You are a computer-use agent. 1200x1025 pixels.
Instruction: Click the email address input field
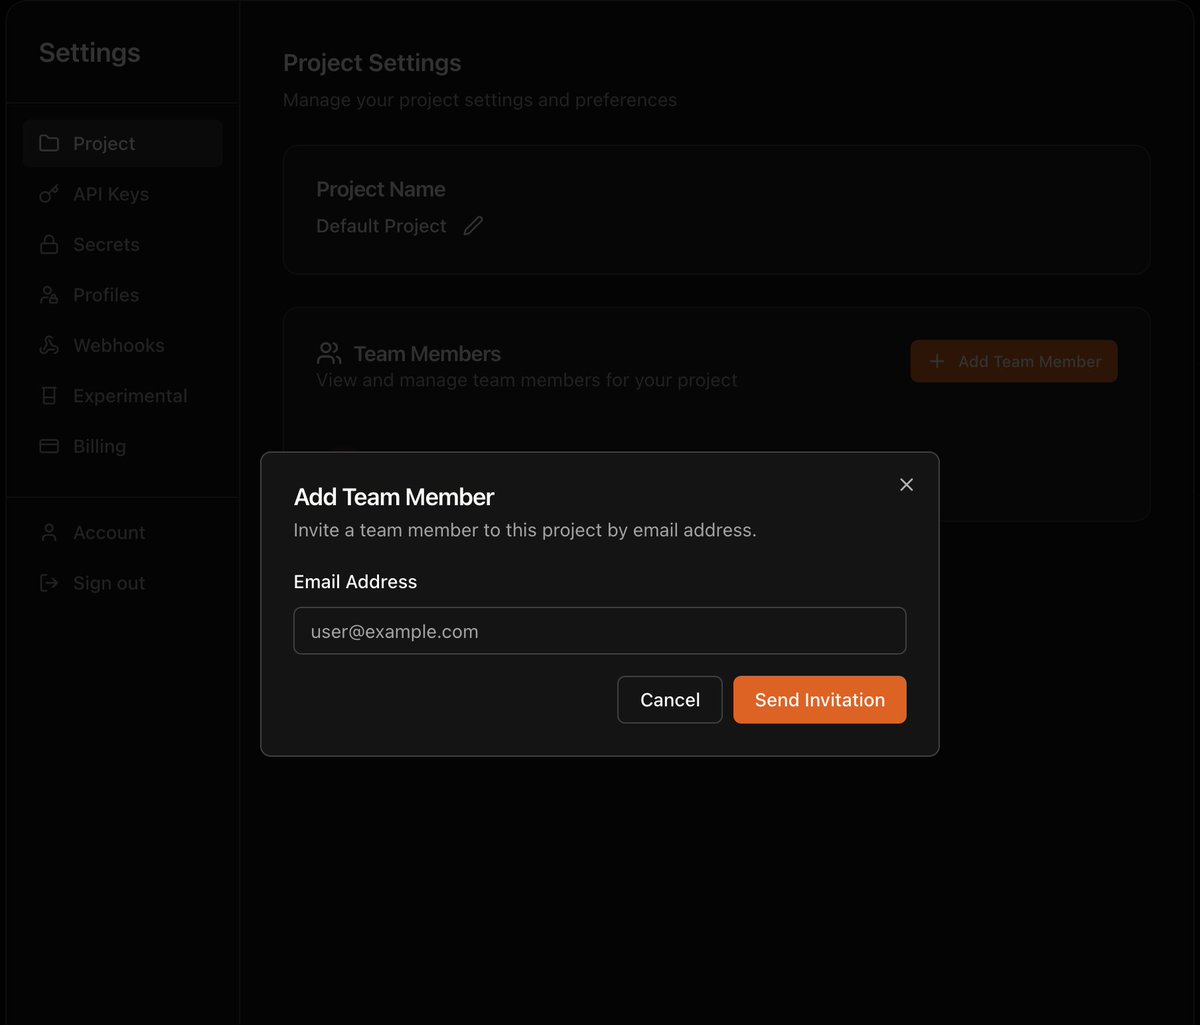[599, 631]
